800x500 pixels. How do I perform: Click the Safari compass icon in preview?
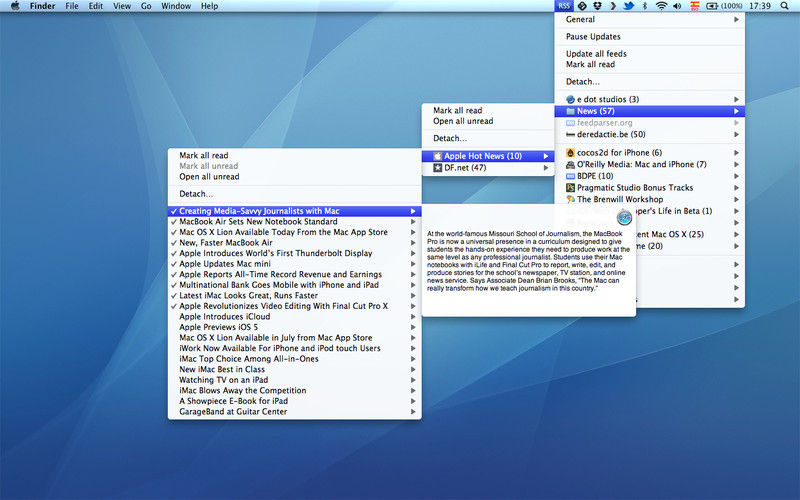pyautogui.click(x=623, y=217)
